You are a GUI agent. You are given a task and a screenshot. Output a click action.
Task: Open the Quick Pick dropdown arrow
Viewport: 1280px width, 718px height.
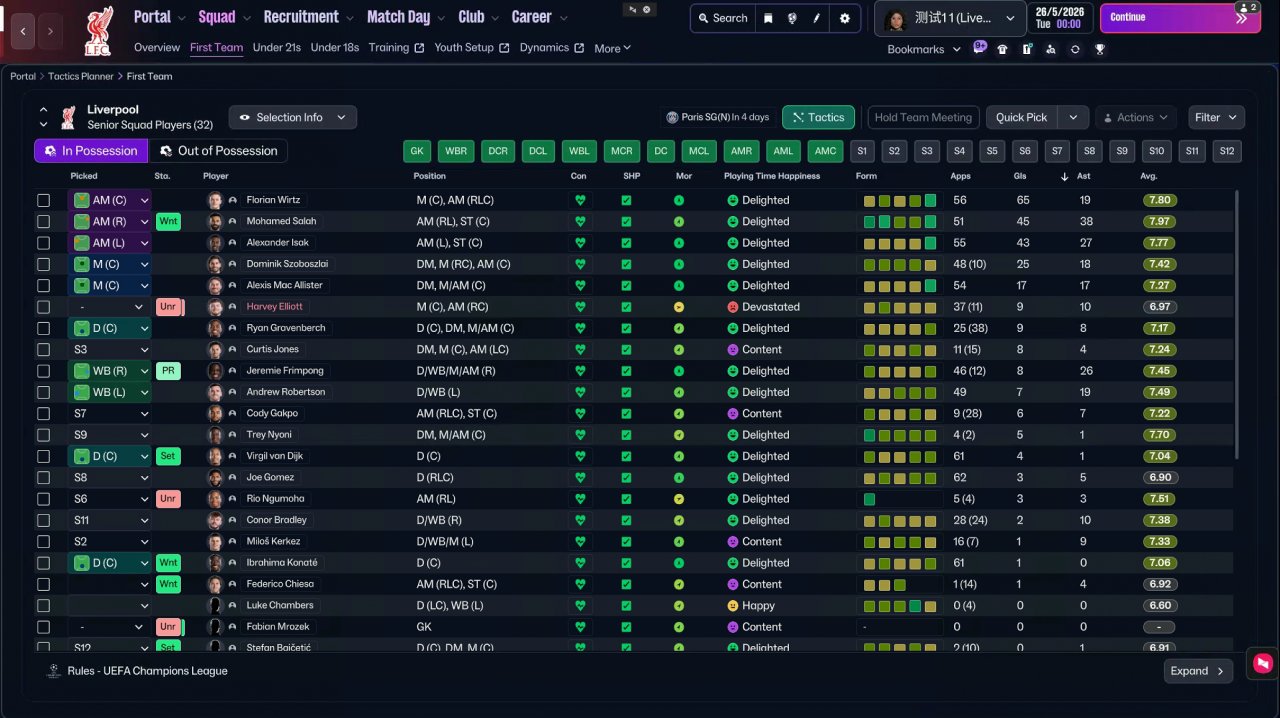coord(1073,117)
